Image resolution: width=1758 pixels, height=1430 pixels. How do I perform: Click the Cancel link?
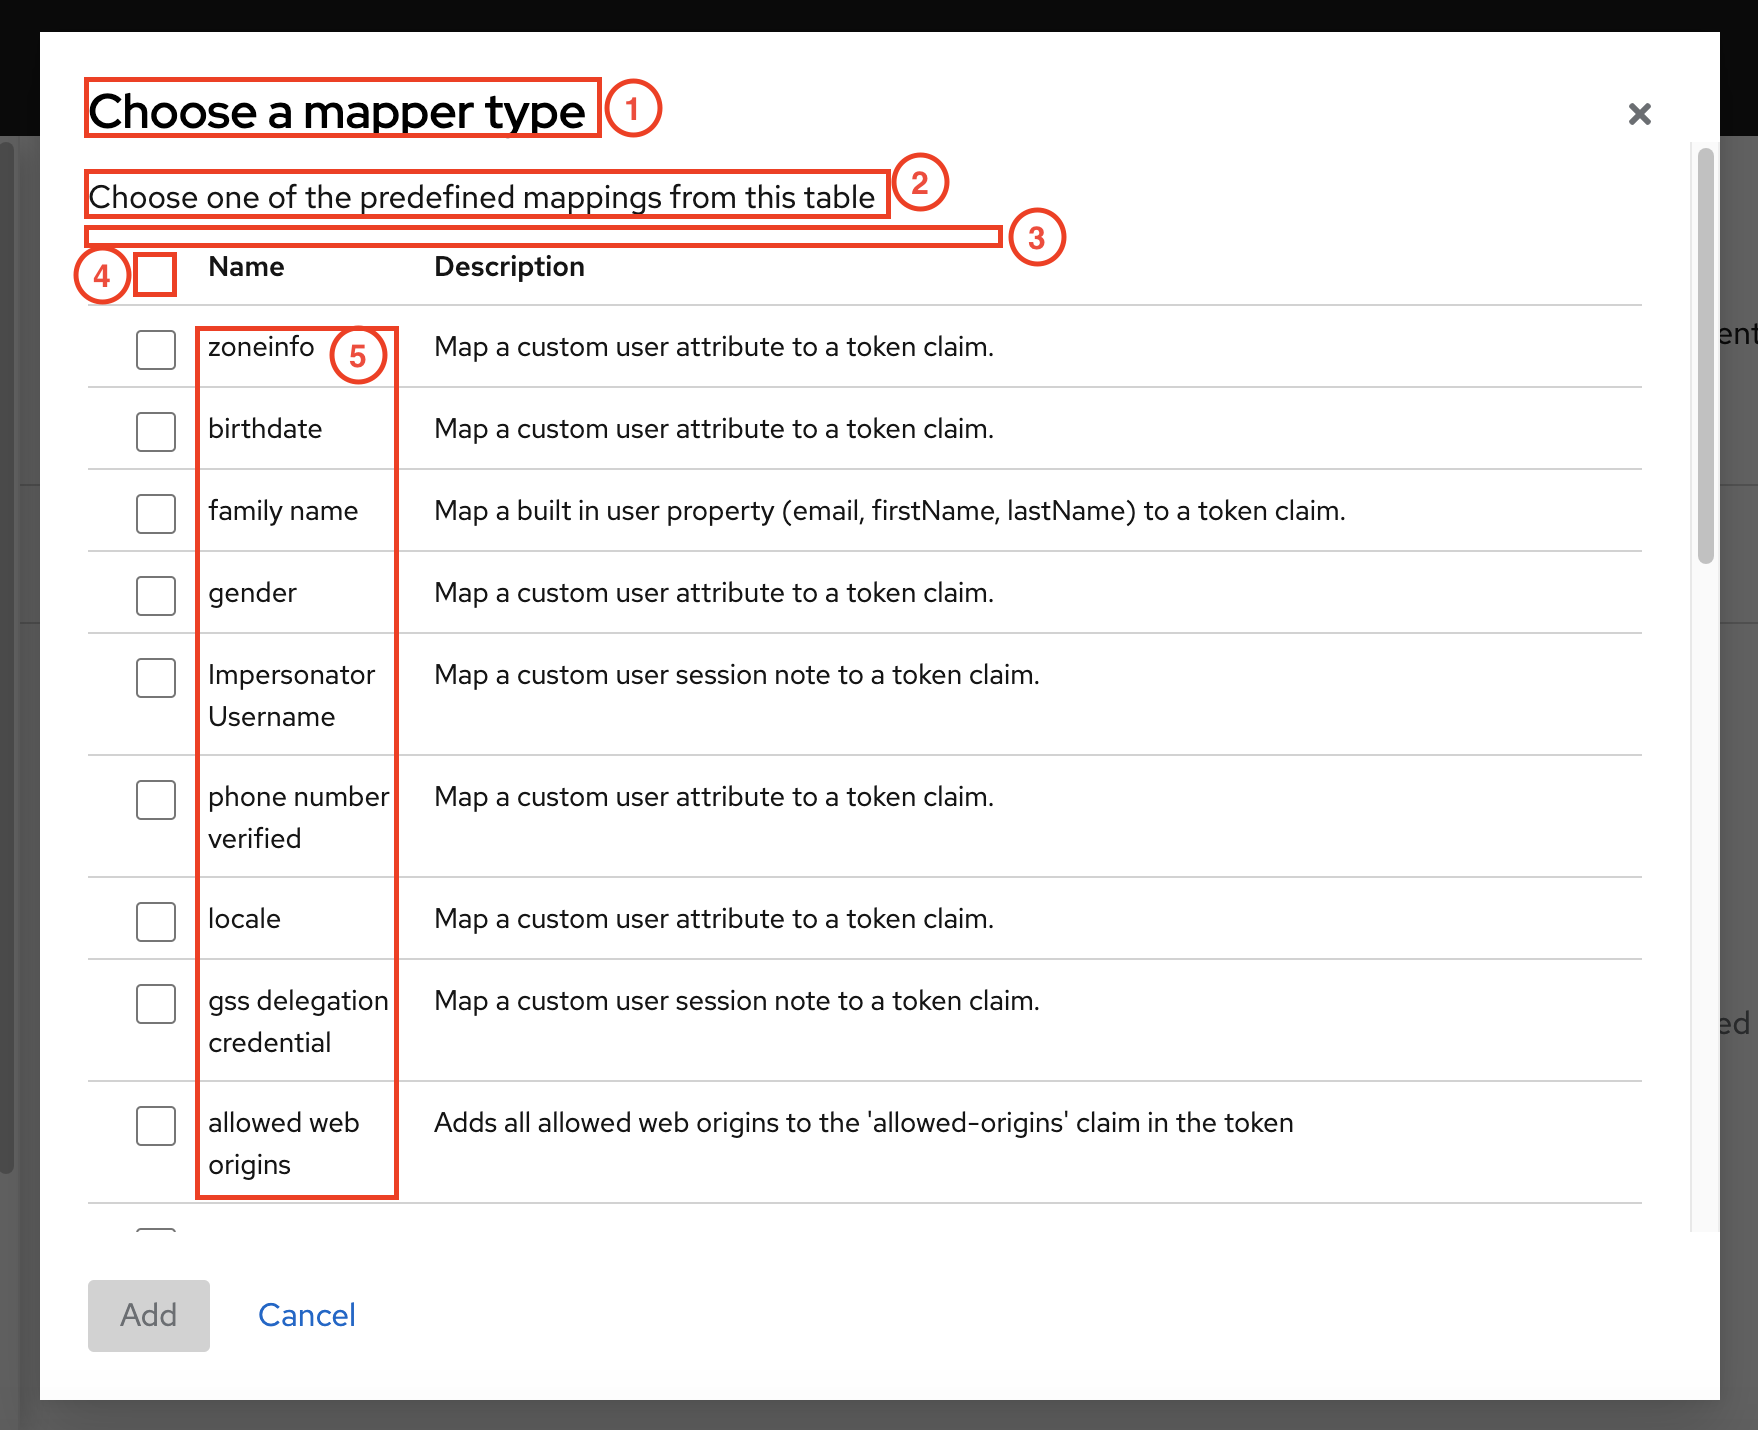307,1315
